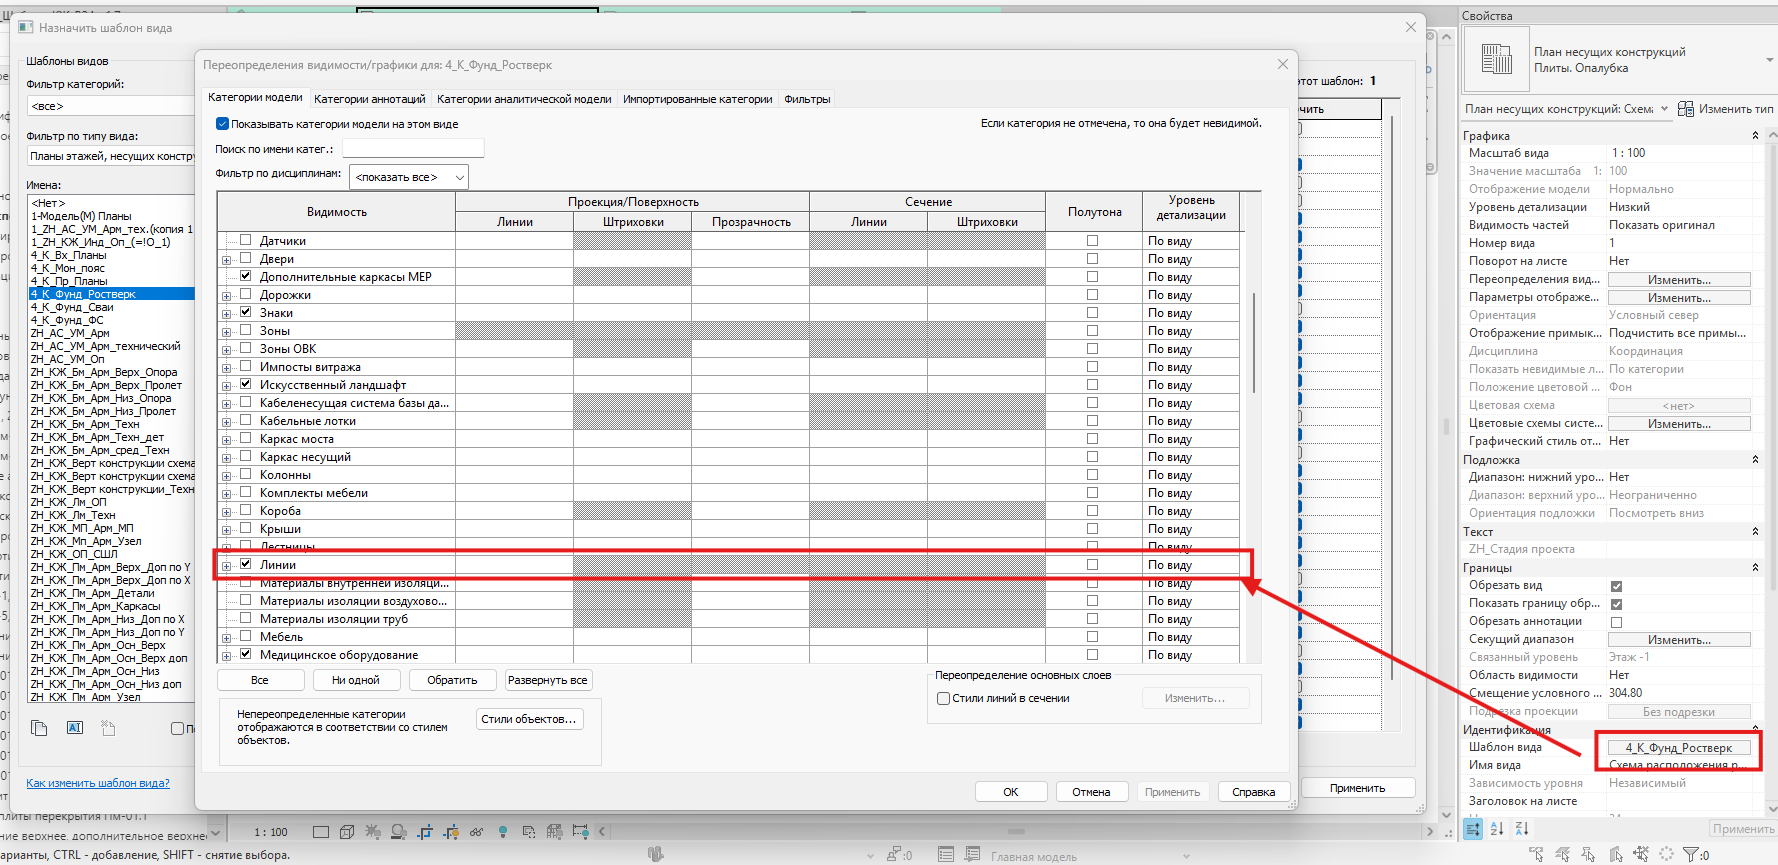Screen dimensions: 1778x865
Task: Enable Стили линий в сечении checkbox
Action: (x=943, y=698)
